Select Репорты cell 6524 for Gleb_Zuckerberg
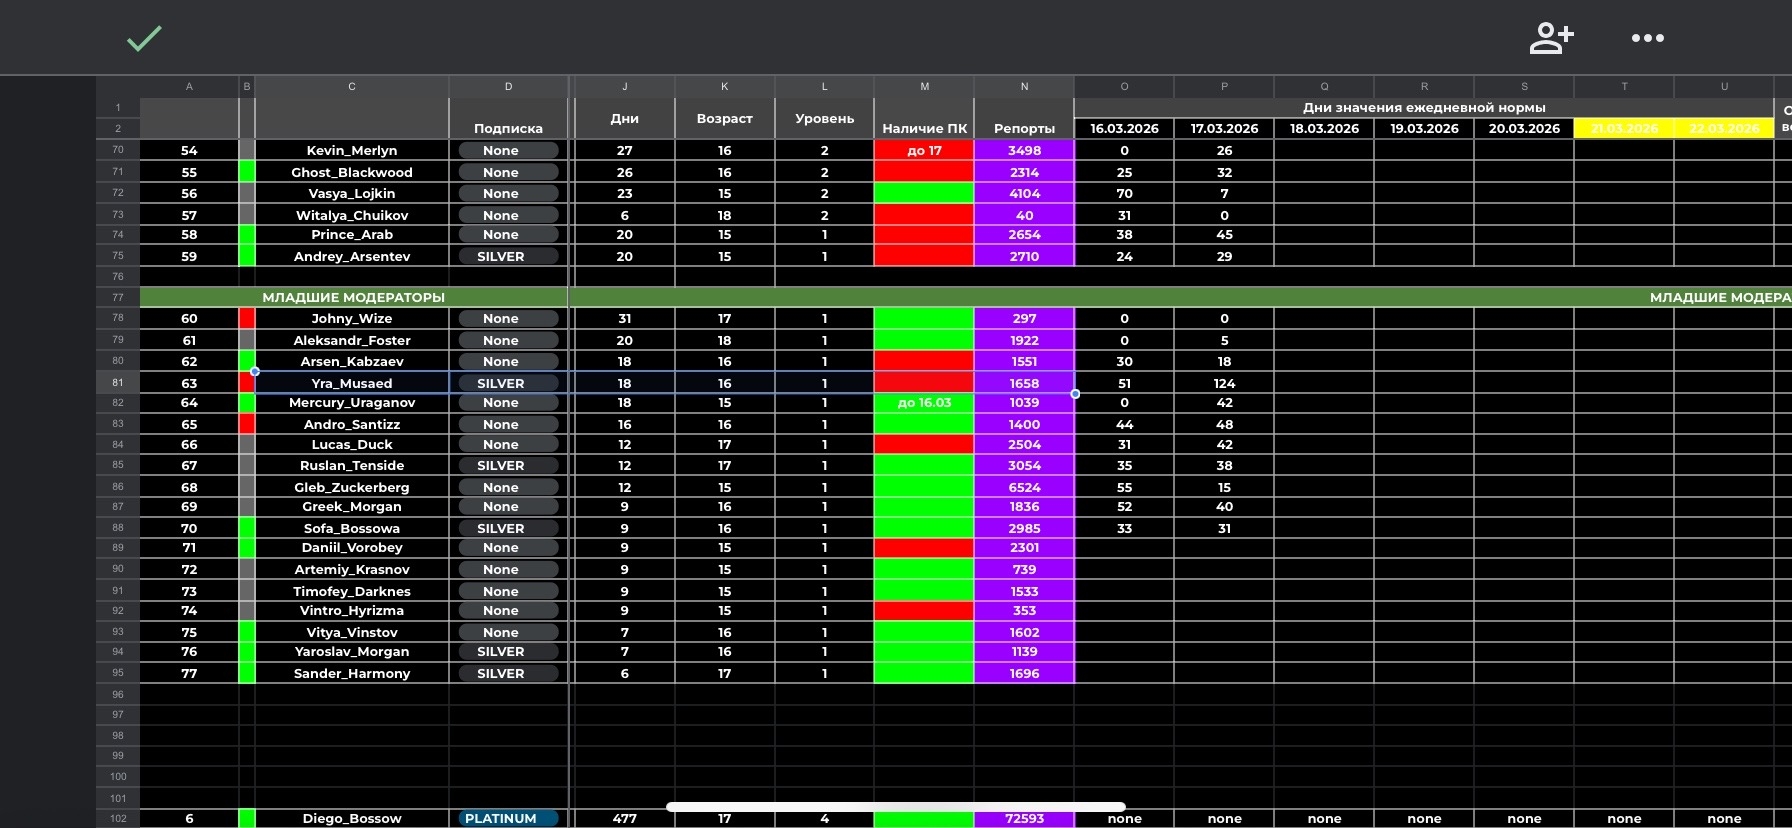 click(x=1024, y=487)
